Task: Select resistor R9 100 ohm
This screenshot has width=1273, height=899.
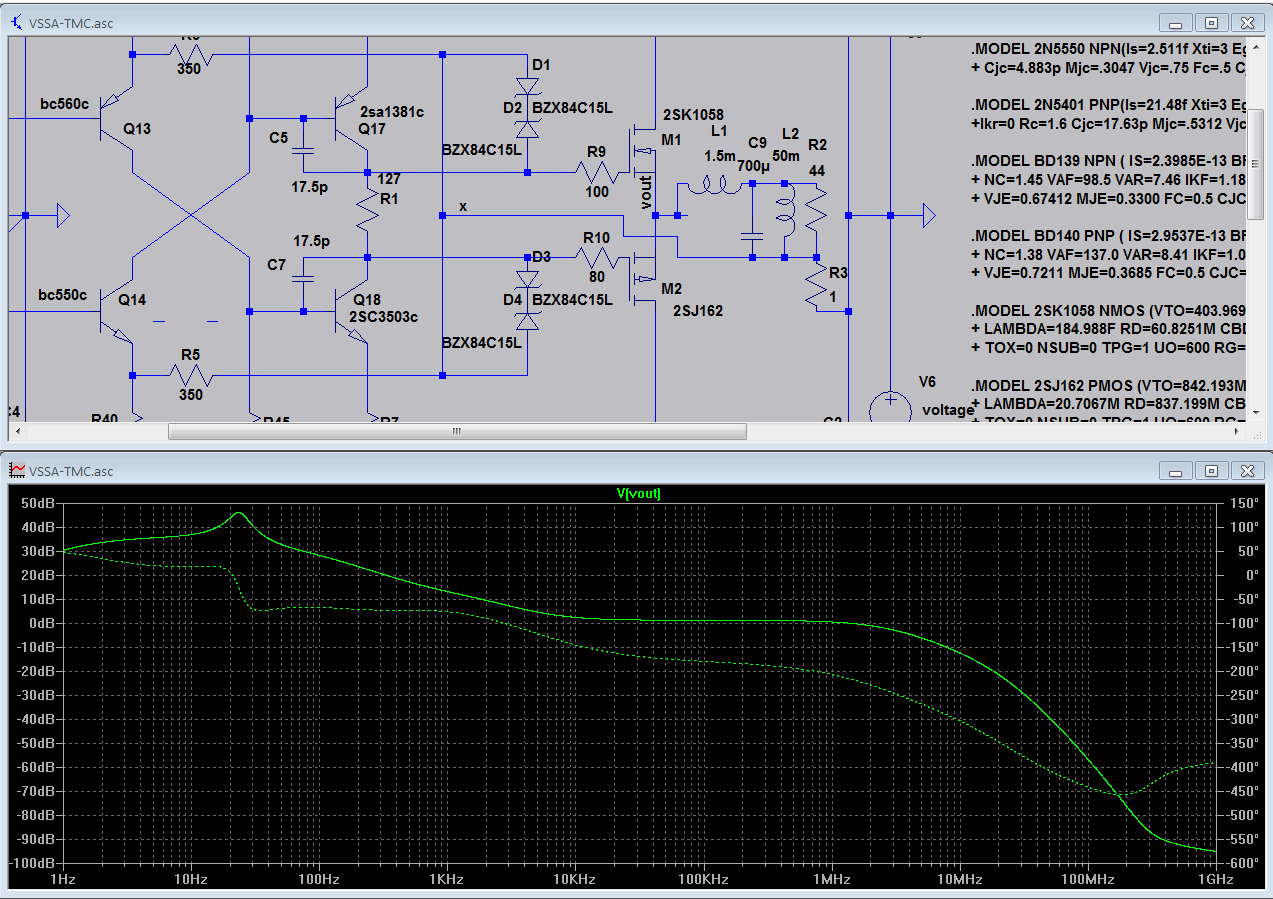Action: tap(596, 172)
